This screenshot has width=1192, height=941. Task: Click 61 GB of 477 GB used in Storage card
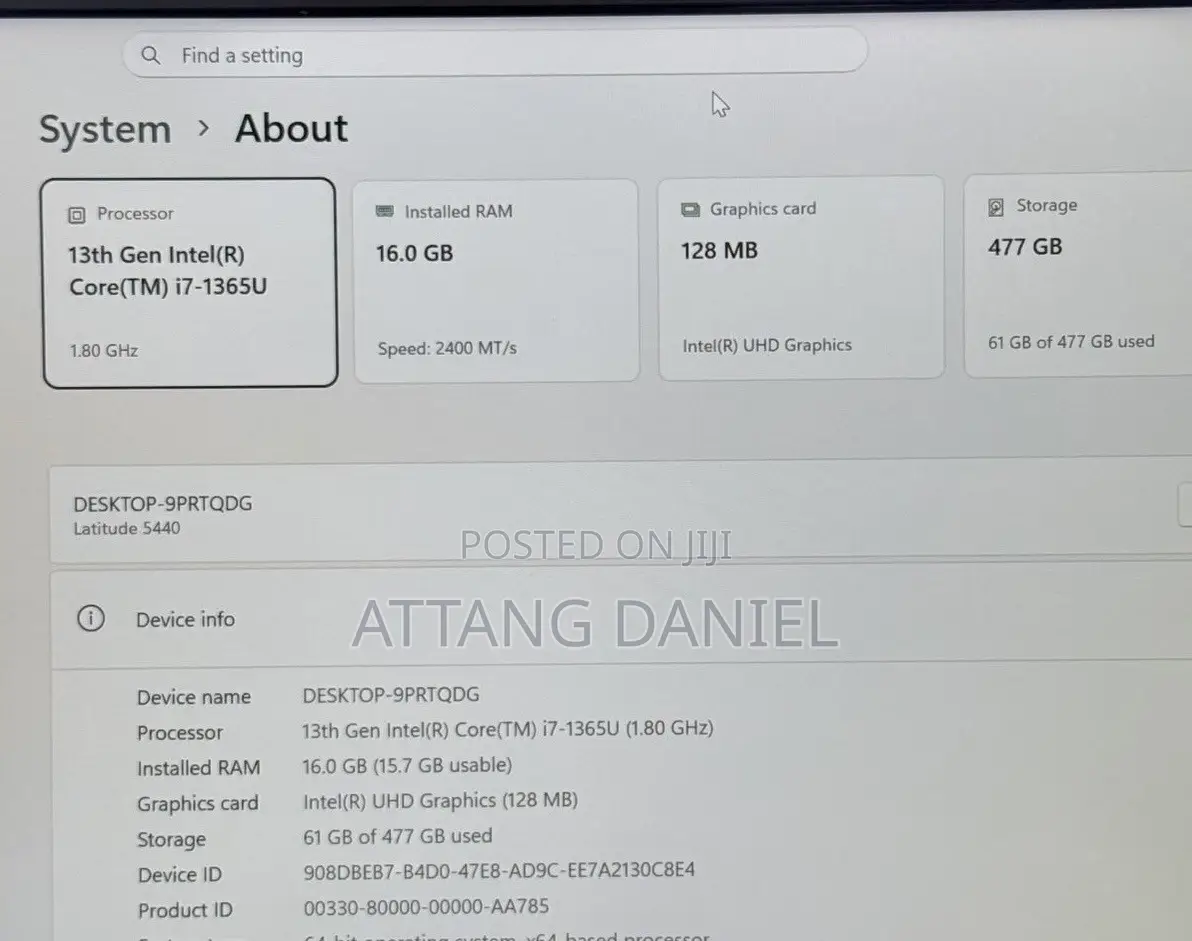tap(1071, 342)
